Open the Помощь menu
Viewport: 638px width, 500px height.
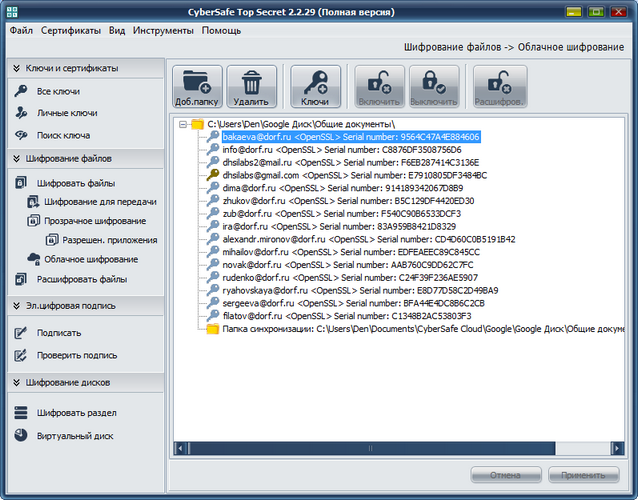(x=221, y=31)
